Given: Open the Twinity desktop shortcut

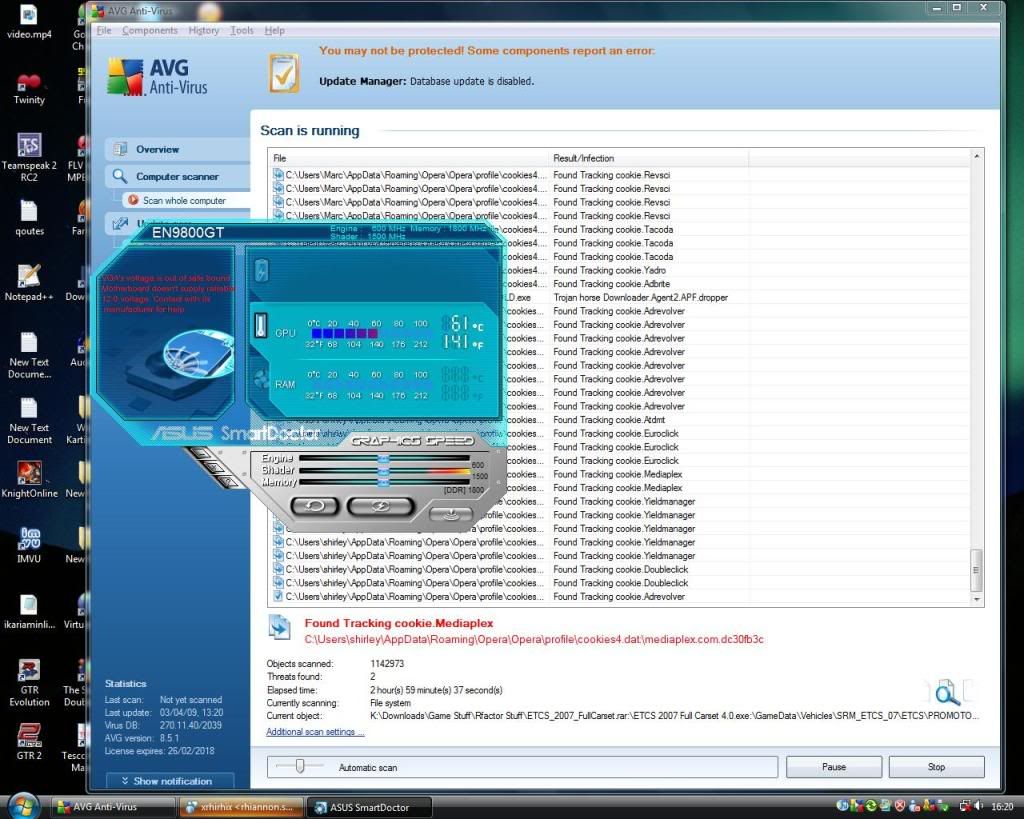Looking at the screenshot, I should pos(29,89).
